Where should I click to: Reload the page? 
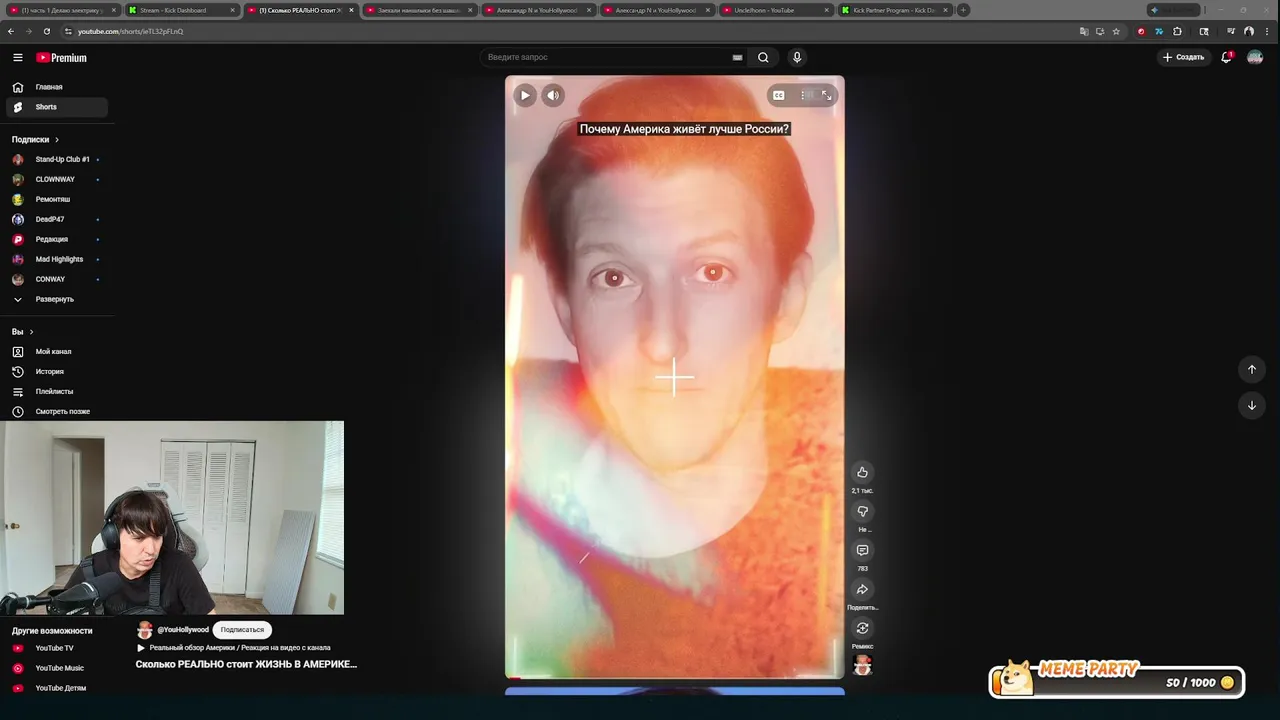pyautogui.click(x=46, y=31)
